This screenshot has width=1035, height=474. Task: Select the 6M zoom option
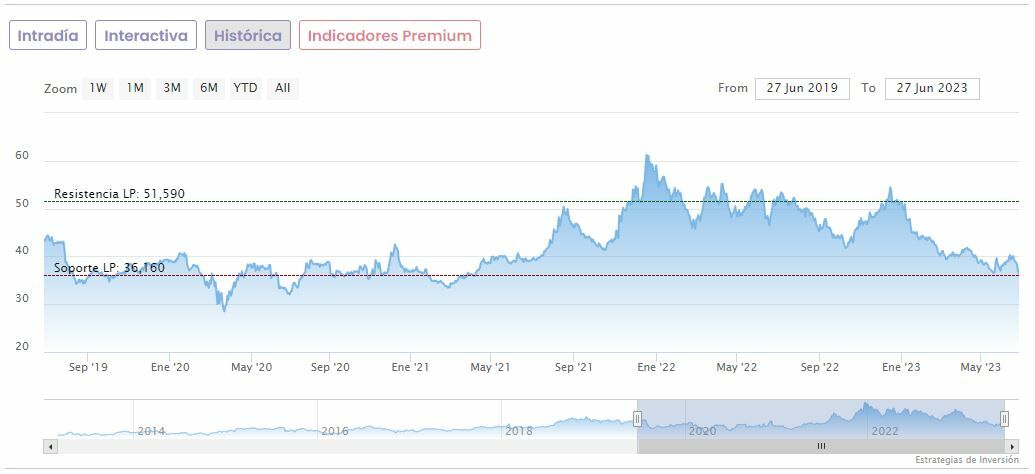[x=208, y=88]
